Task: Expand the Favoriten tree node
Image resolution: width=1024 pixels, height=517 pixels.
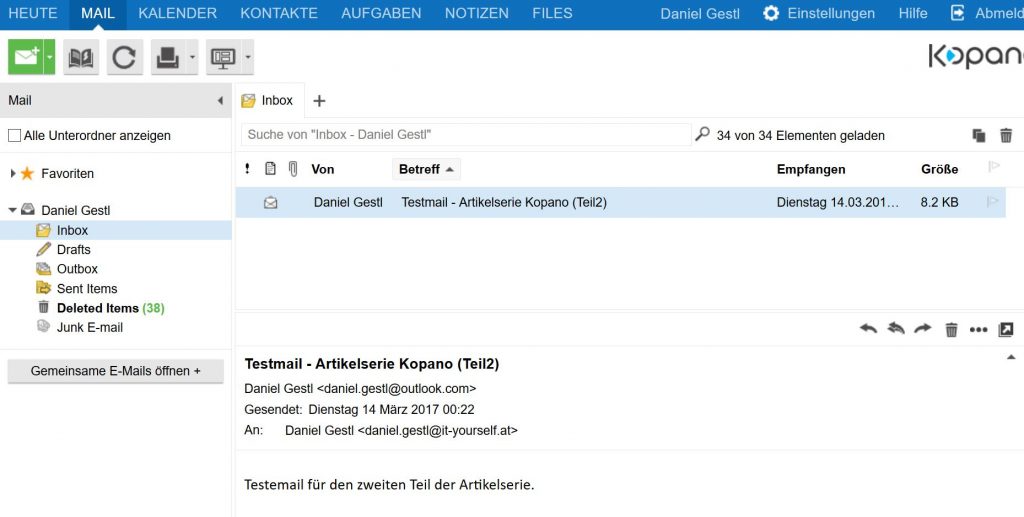Action: [x=13, y=173]
